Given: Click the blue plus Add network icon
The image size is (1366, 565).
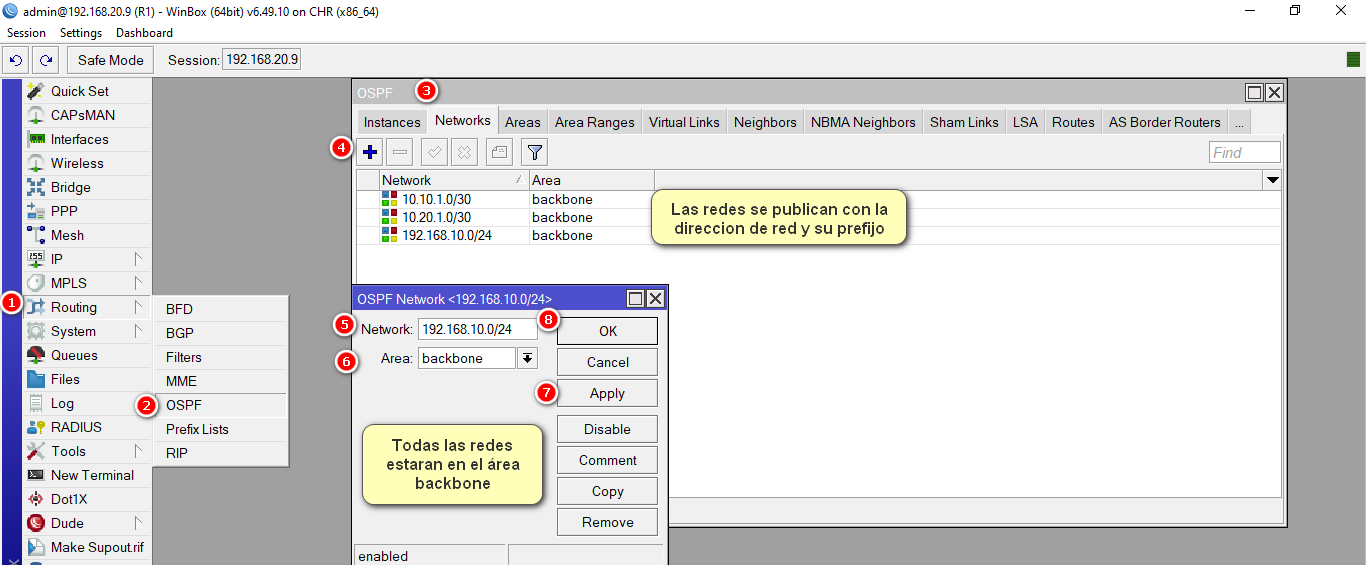Looking at the screenshot, I should [370, 153].
